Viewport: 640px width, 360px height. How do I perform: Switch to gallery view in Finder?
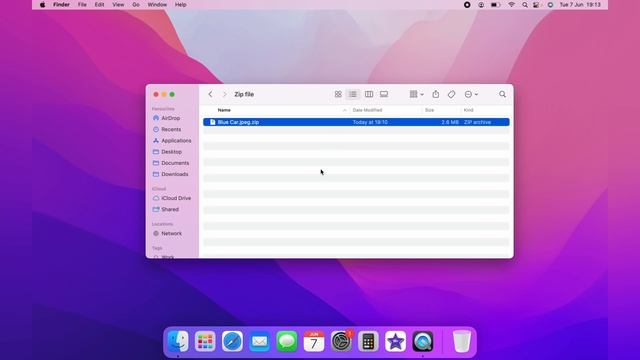384,94
